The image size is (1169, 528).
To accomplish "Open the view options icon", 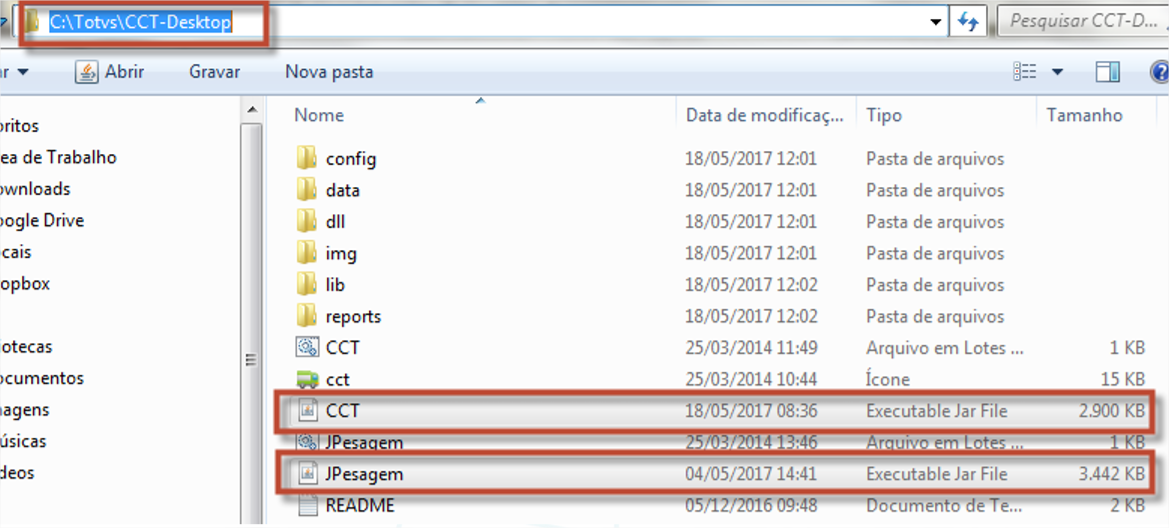I will point(1025,72).
